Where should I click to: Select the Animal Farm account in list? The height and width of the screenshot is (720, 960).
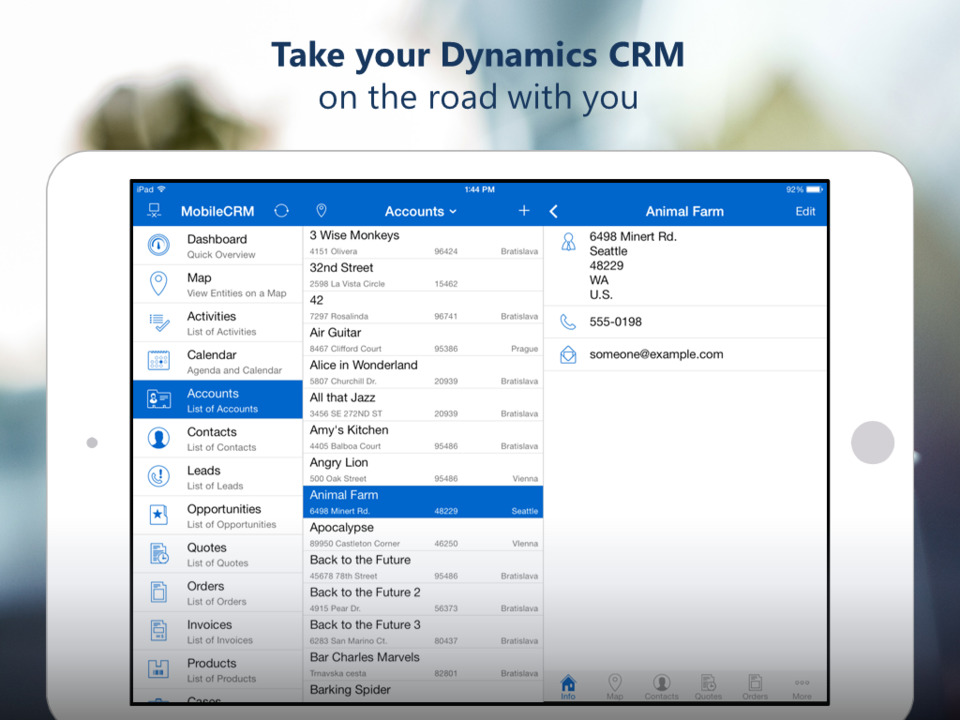click(422, 501)
